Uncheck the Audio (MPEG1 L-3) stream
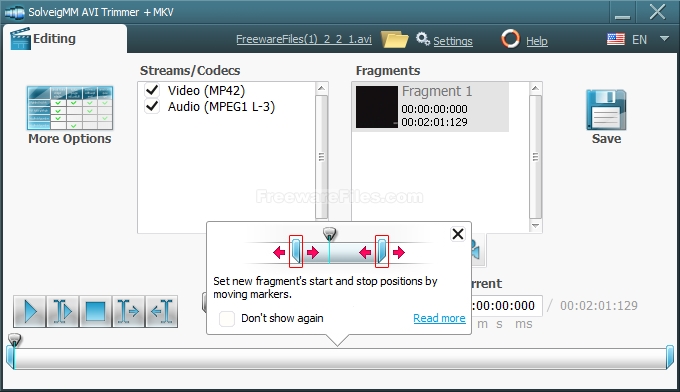680x392 pixels. click(x=152, y=106)
